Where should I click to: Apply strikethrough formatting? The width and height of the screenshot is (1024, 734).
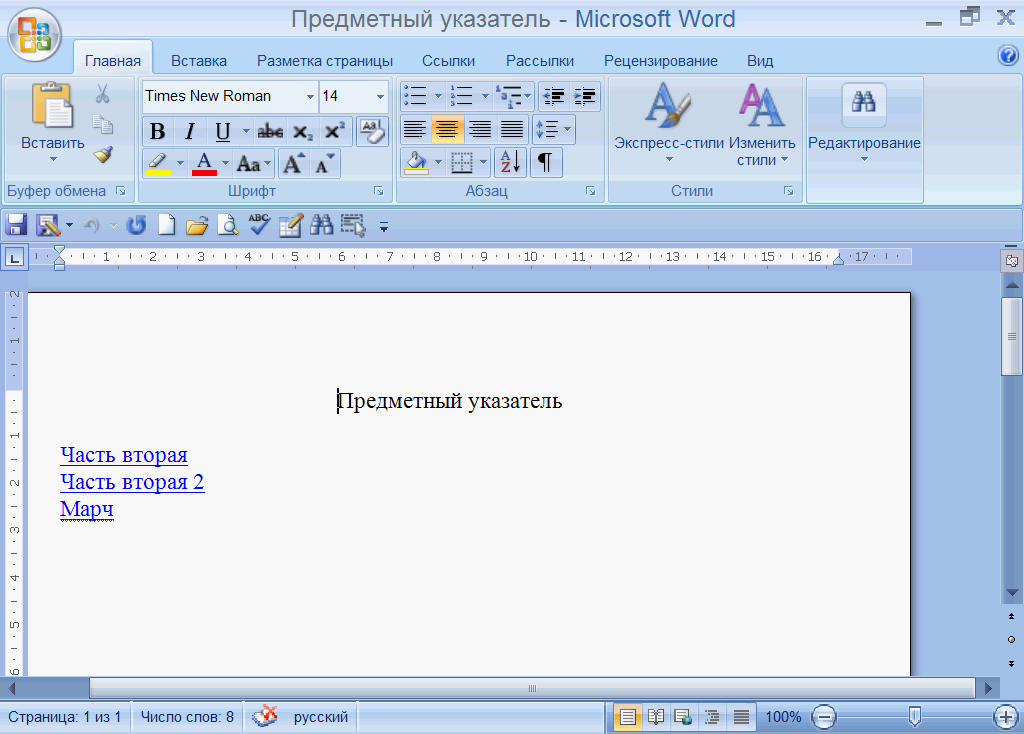click(x=270, y=132)
